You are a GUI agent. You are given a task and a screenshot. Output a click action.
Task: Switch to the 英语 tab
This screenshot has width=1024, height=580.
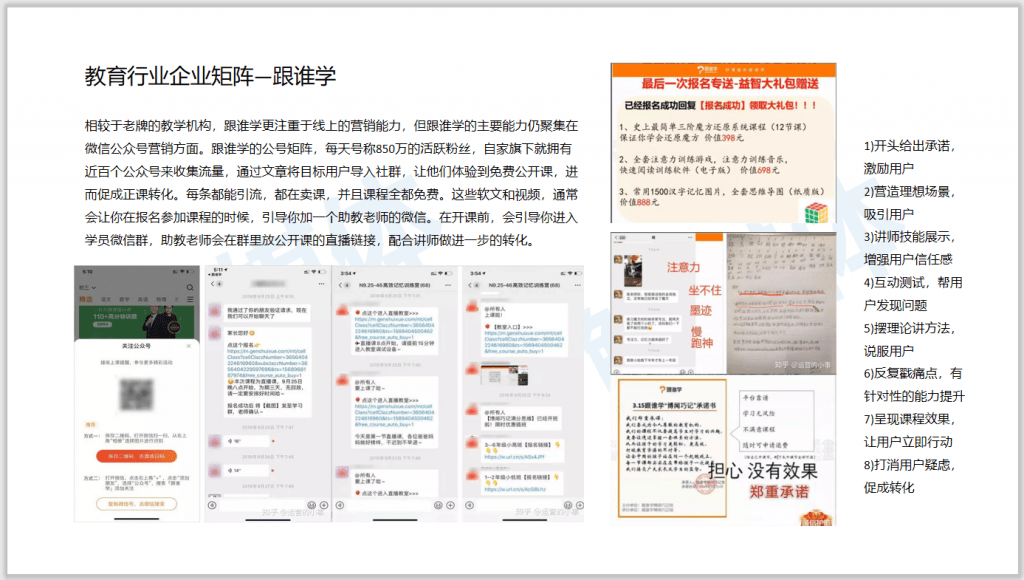tap(142, 299)
